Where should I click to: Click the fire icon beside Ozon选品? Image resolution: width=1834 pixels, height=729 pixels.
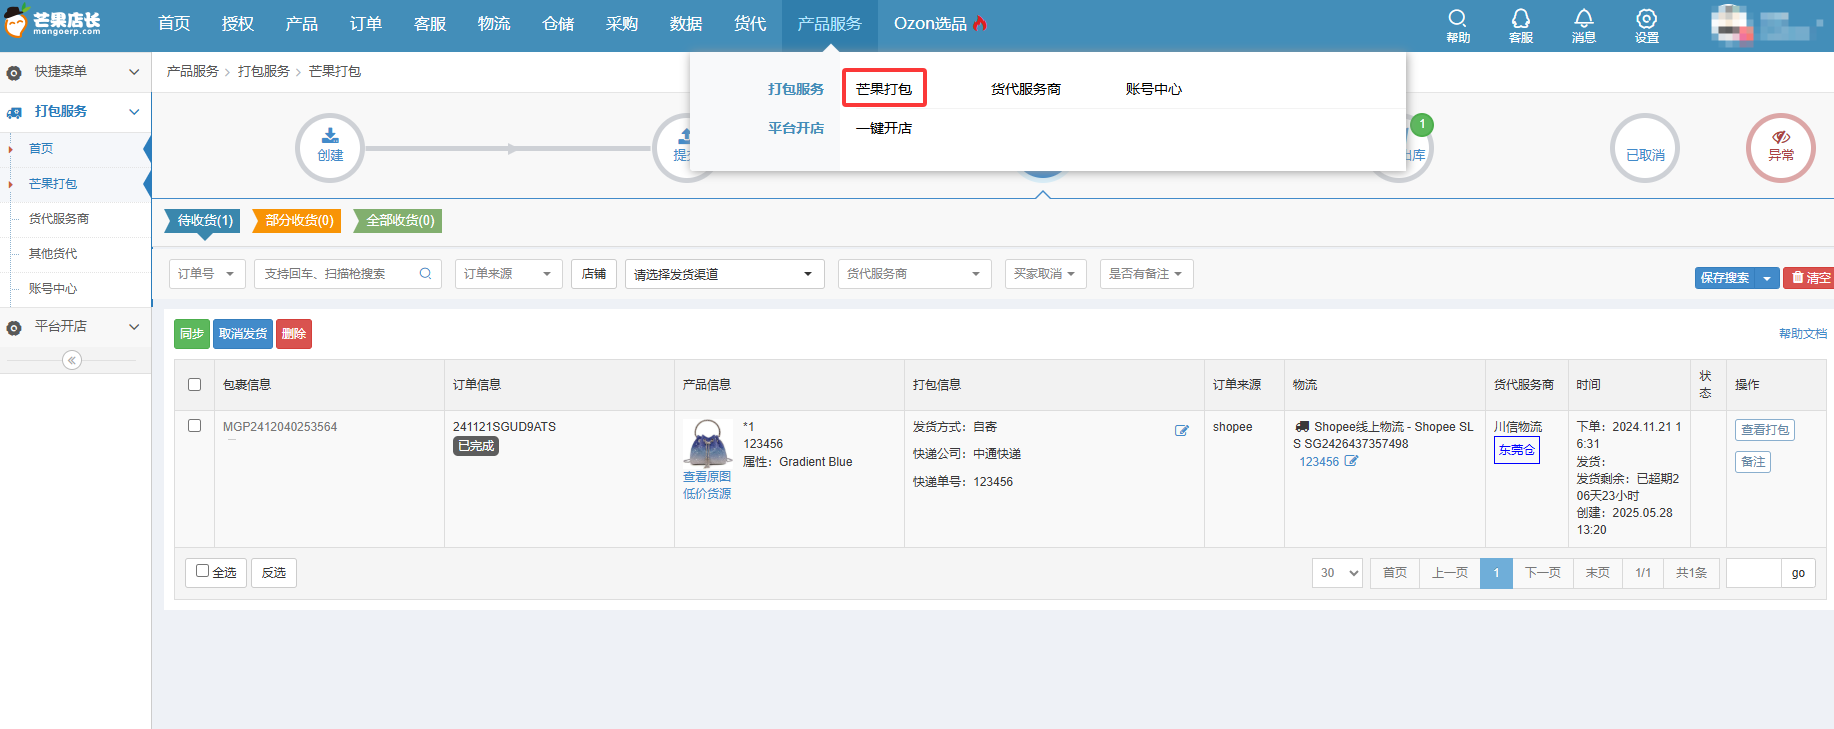[980, 23]
